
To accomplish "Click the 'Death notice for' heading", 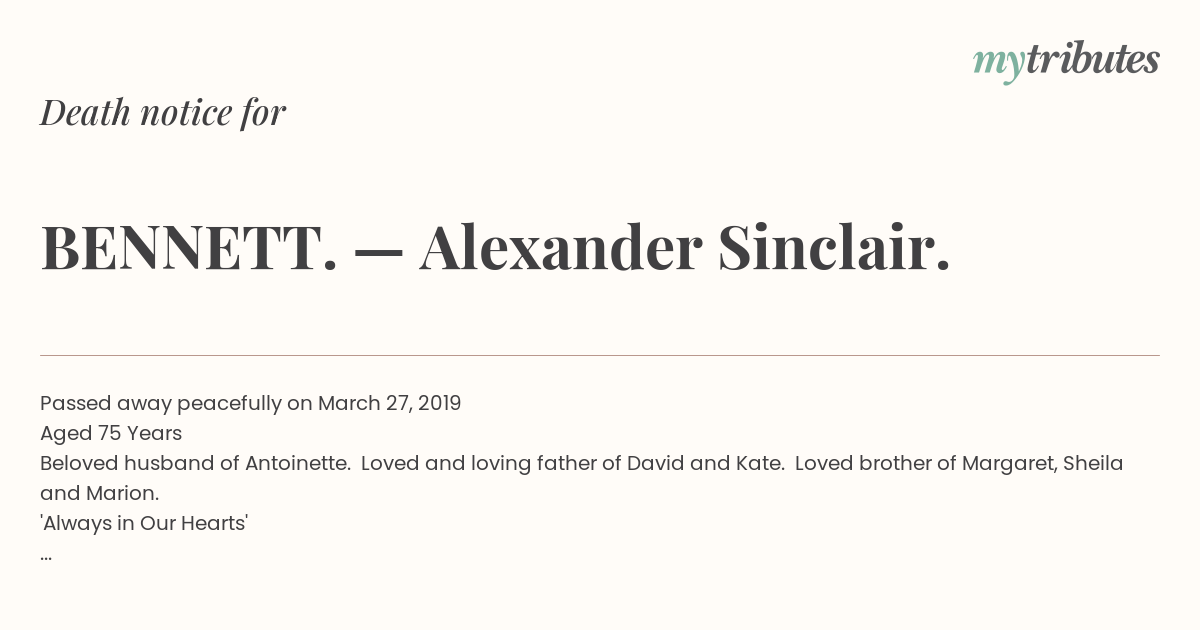I will click(163, 113).
